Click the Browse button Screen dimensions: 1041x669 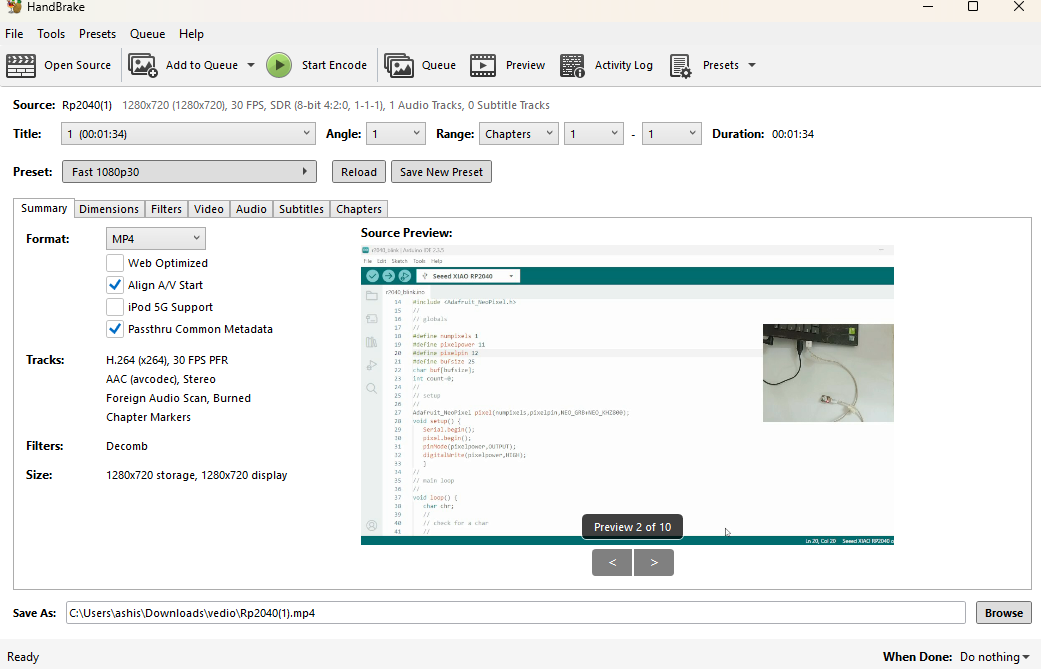pos(1004,613)
